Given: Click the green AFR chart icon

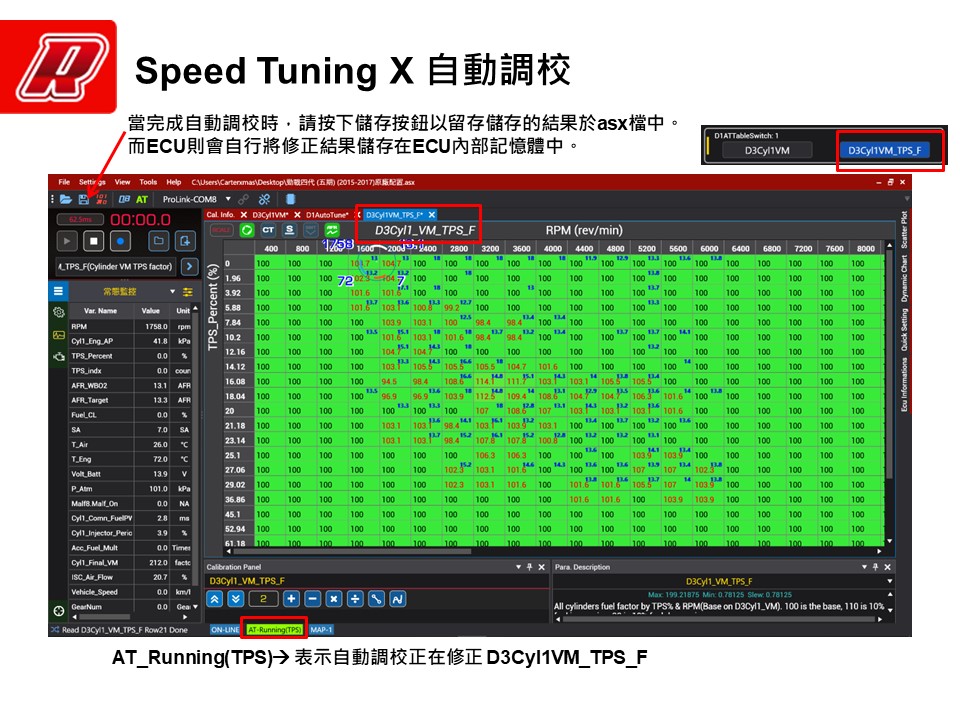Looking at the screenshot, I should [x=332, y=230].
